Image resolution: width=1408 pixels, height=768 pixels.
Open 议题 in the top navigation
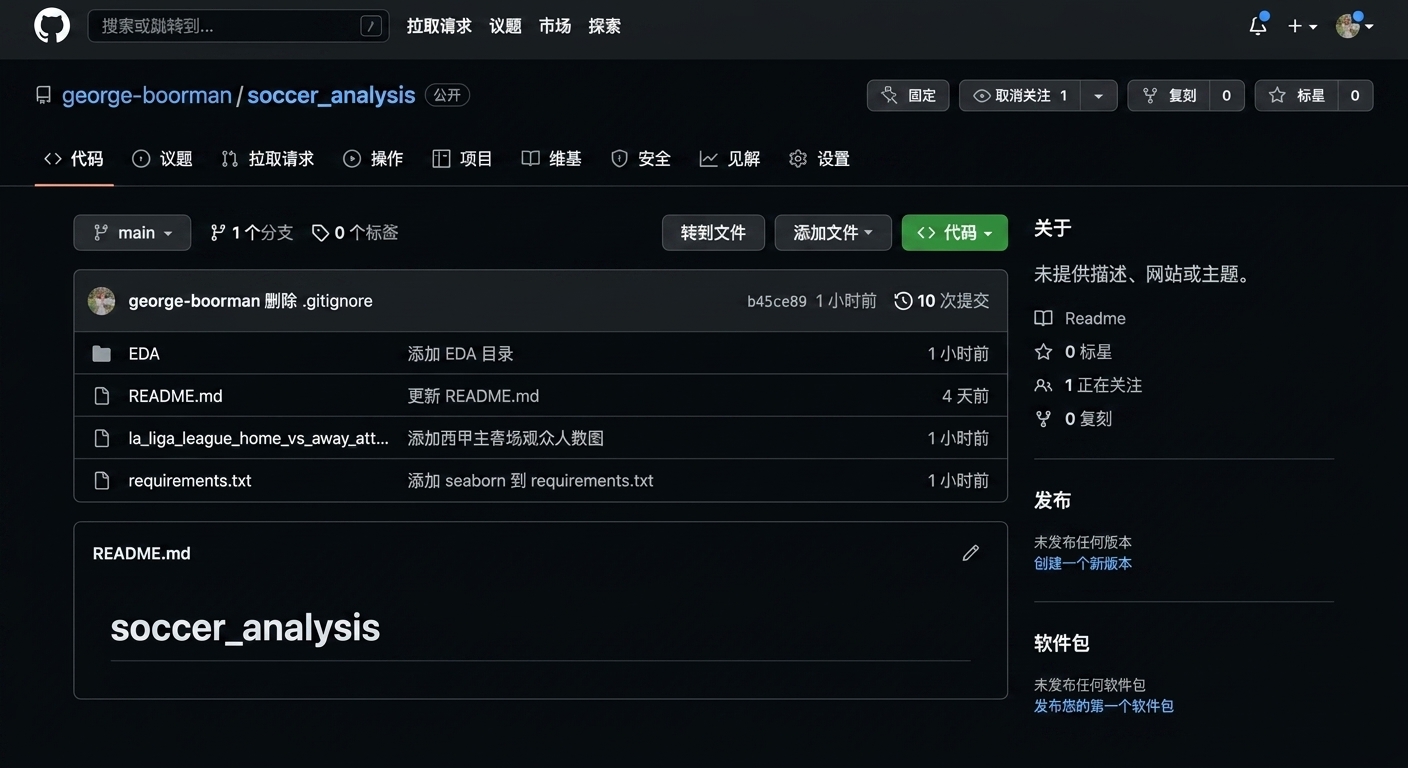505,26
